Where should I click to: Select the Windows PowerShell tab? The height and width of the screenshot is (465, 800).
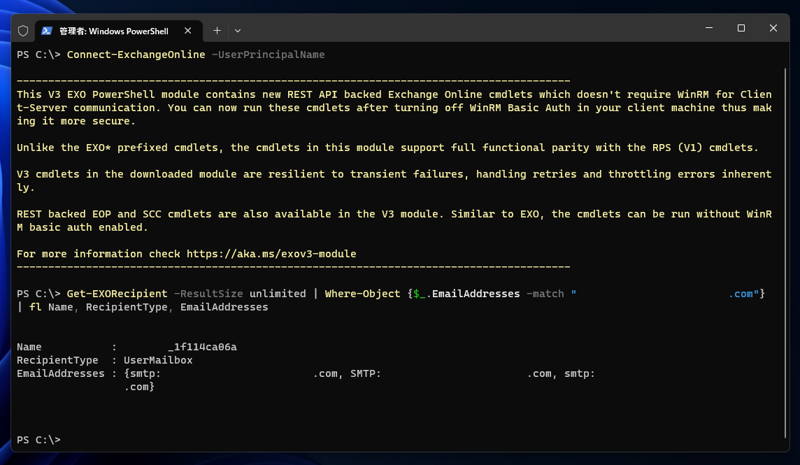[118, 31]
